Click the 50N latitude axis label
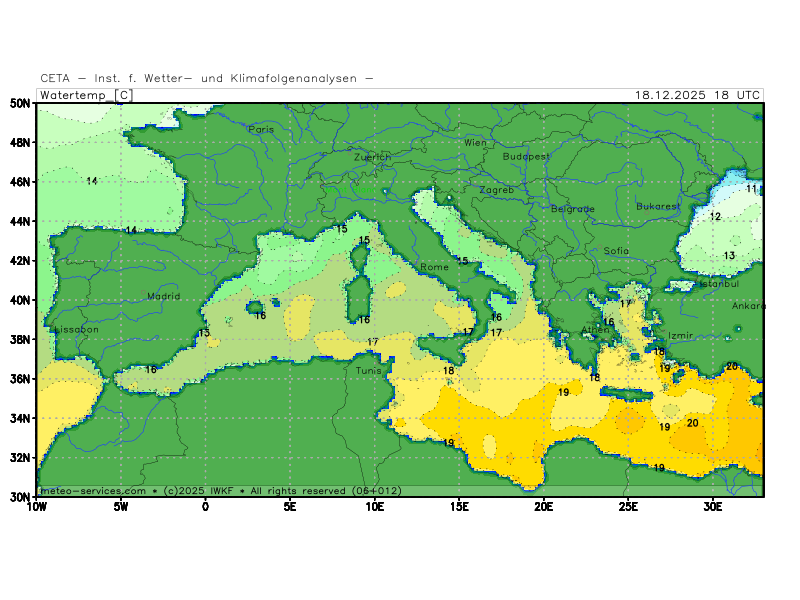This screenshot has width=800, height=600. tap(19, 103)
